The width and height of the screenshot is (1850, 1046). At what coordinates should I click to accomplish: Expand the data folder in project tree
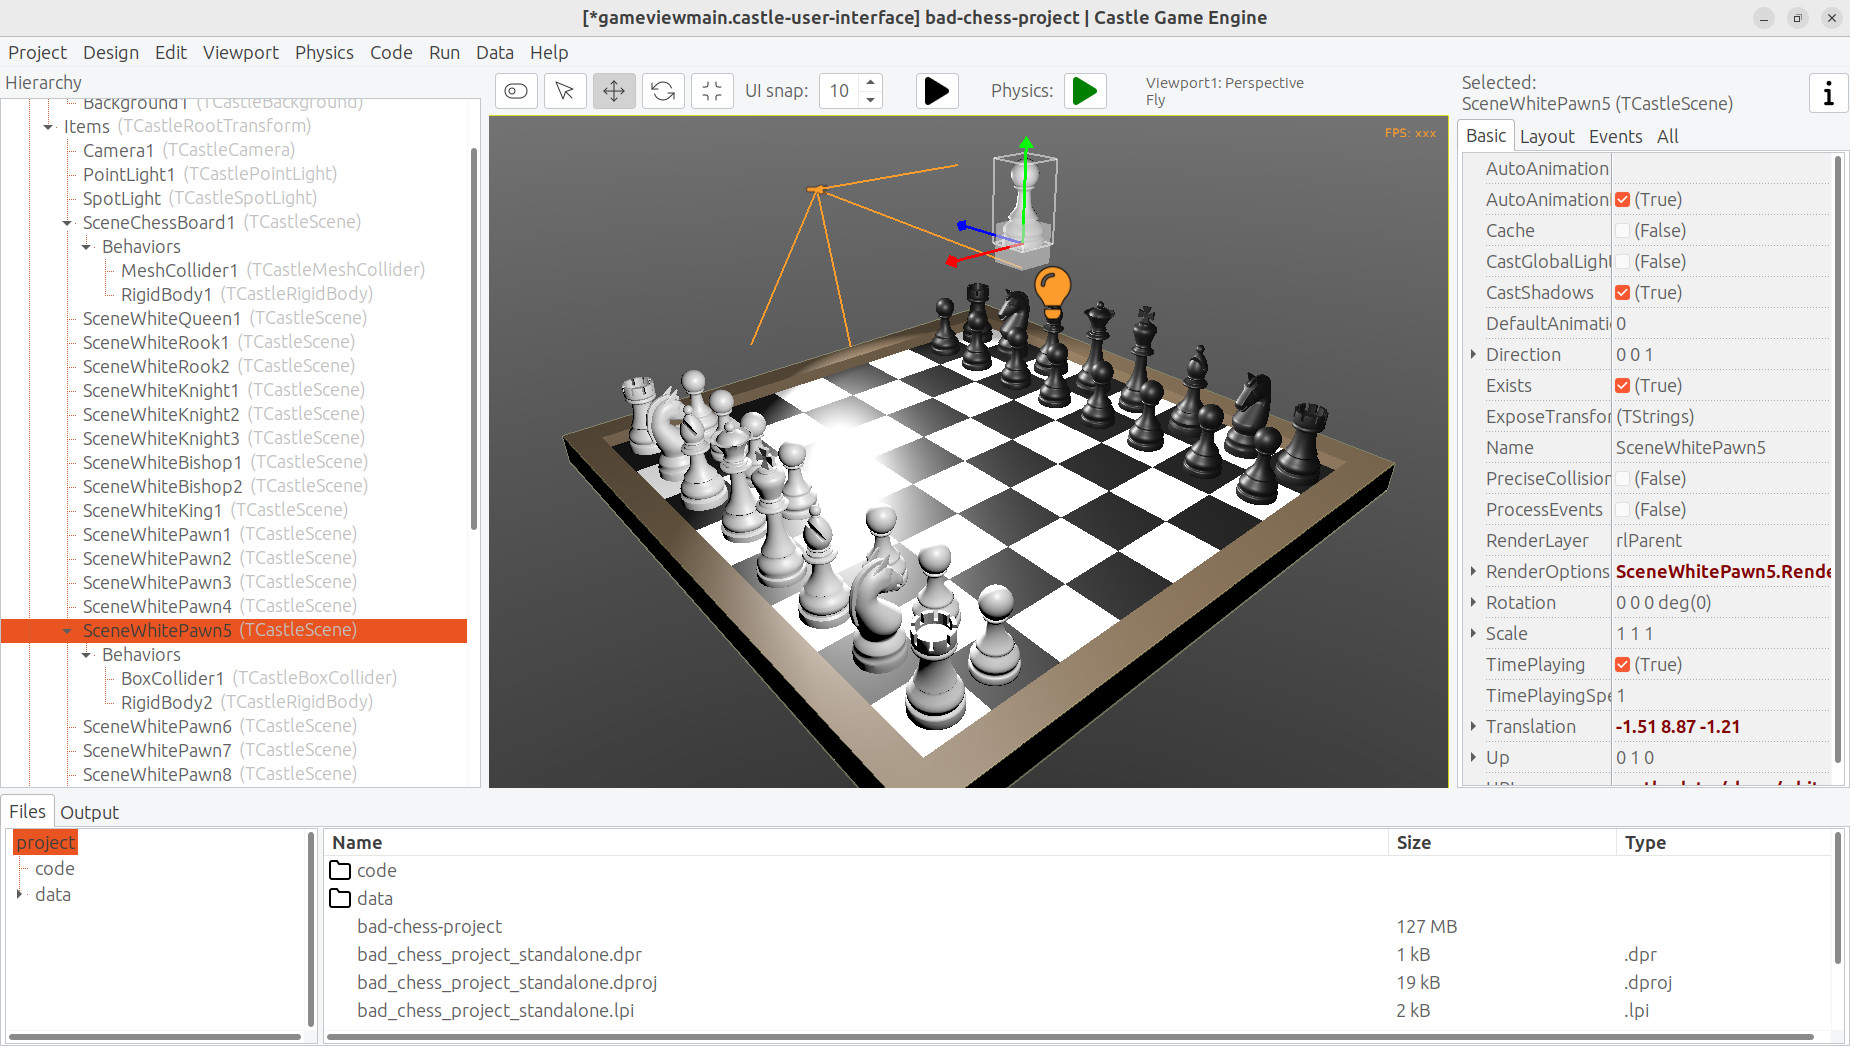coord(19,895)
